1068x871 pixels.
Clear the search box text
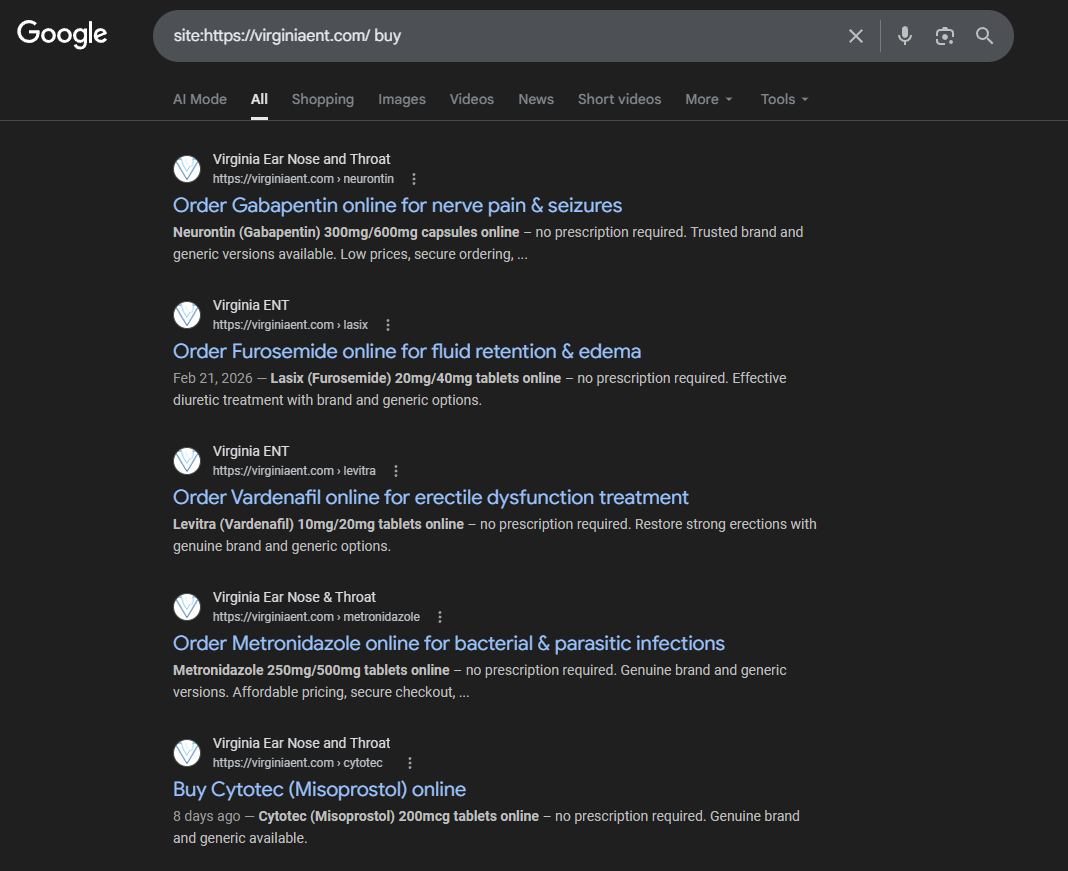click(x=856, y=36)
